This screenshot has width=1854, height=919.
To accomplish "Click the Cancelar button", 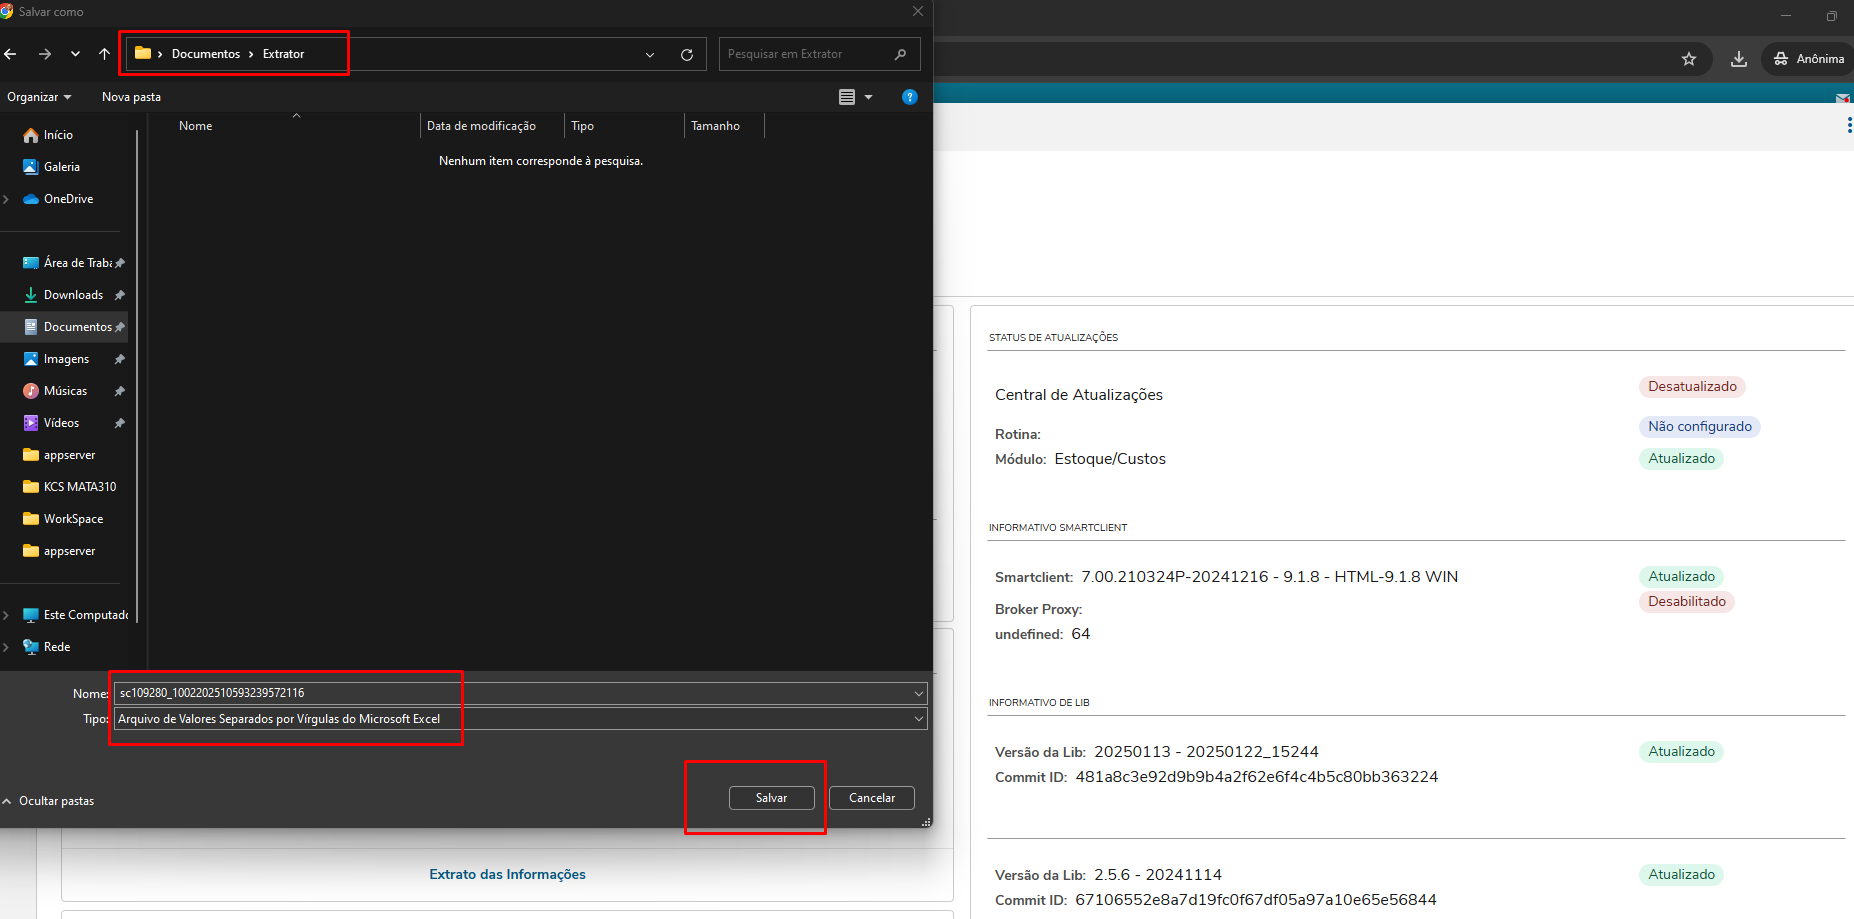I will (x=872, y=798).
